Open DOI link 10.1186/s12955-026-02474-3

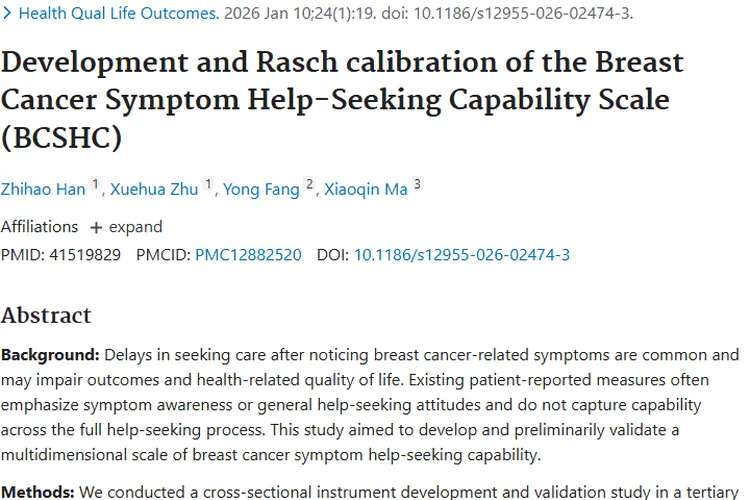[x=461, y=255]
